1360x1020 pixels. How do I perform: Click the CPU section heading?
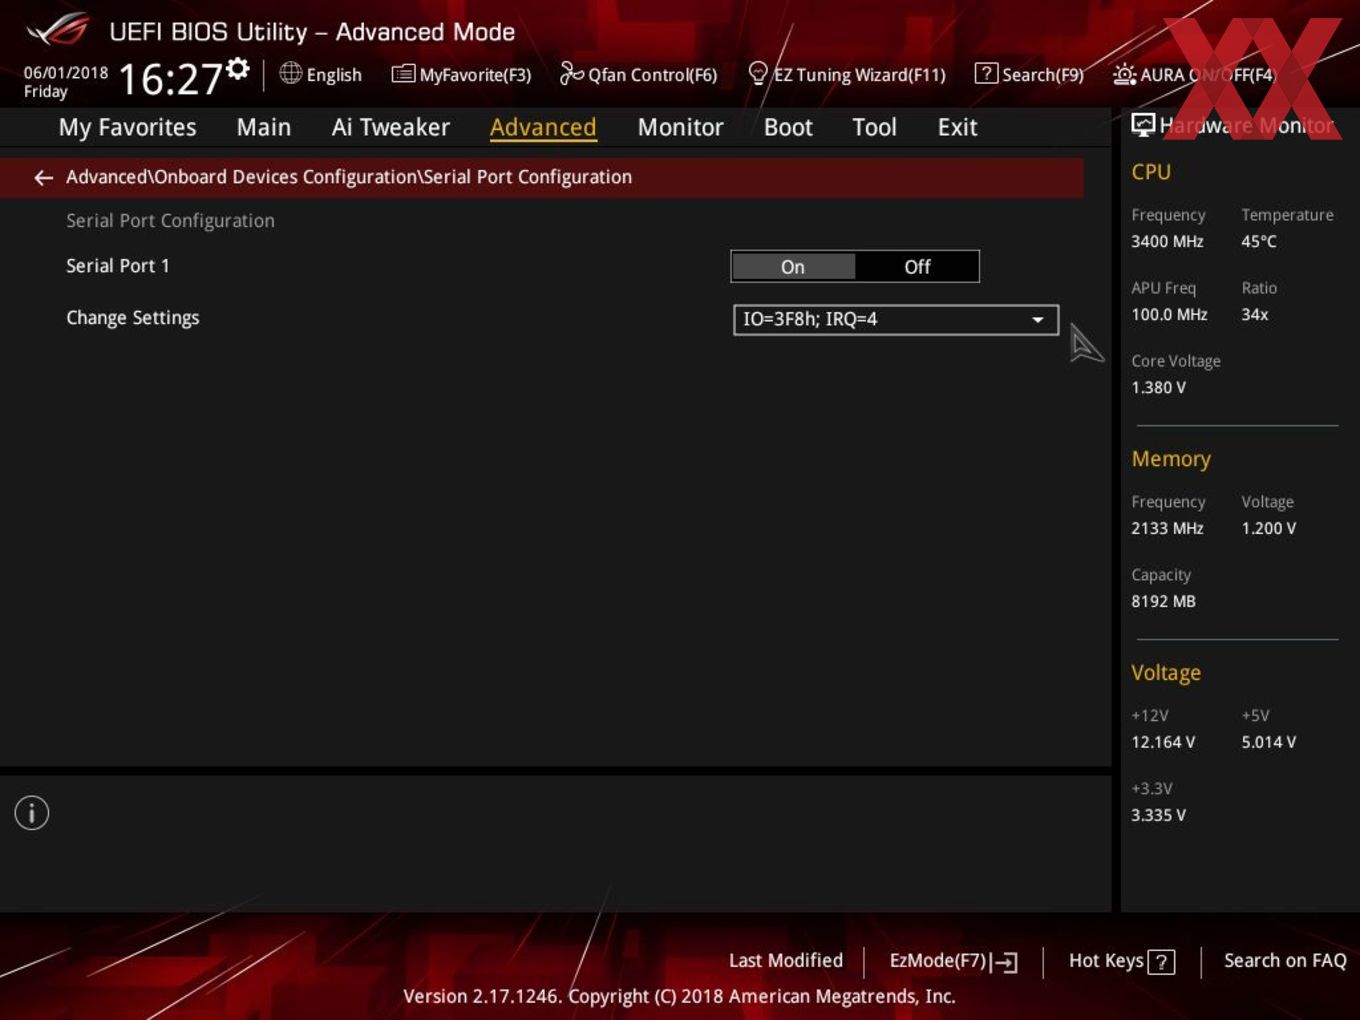click(x=1151, y=172)
